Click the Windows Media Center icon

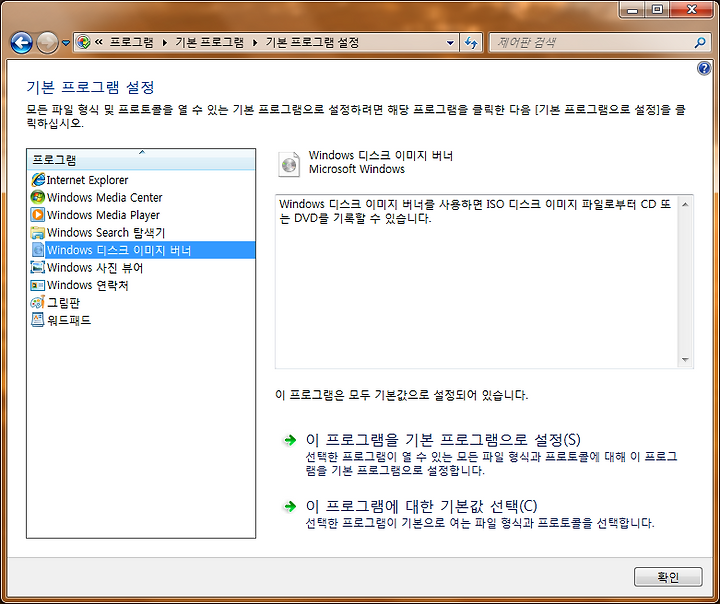[x=38, y=197]
